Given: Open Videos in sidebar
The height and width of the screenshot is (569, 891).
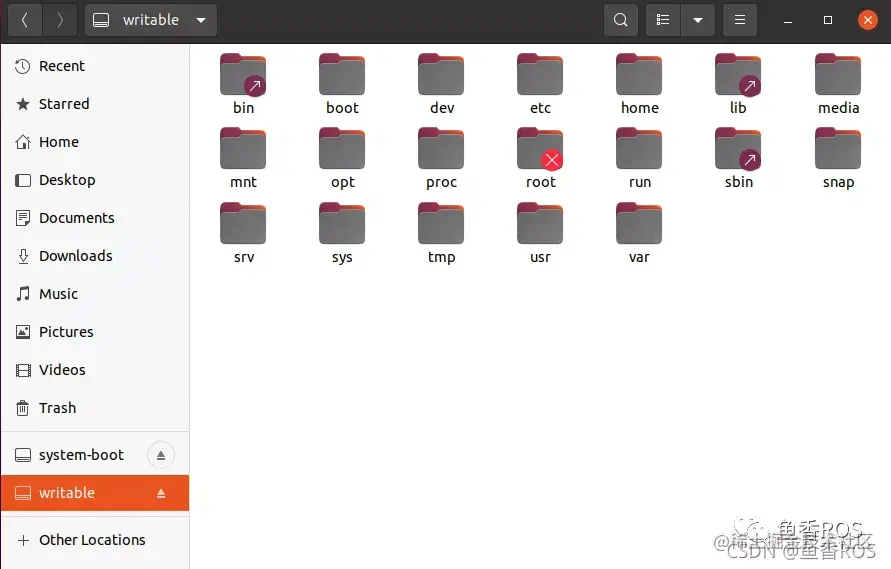Looking at the screenshot, I should pos(95,370).
